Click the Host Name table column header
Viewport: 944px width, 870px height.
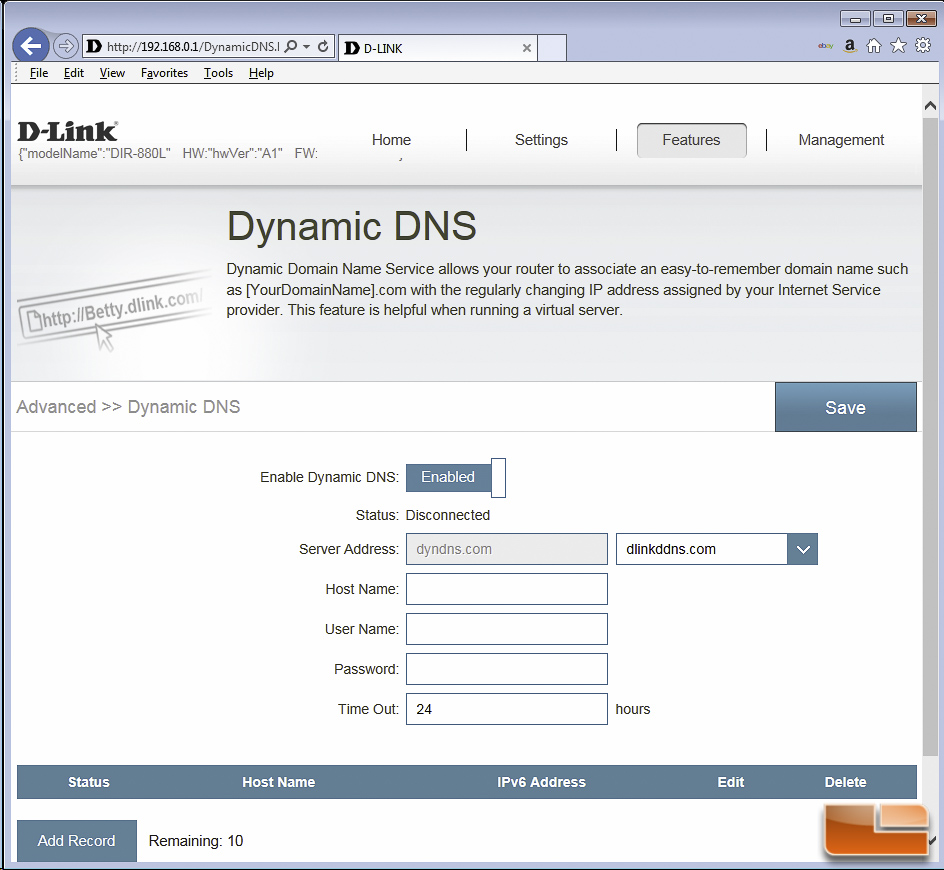point(278,782)
